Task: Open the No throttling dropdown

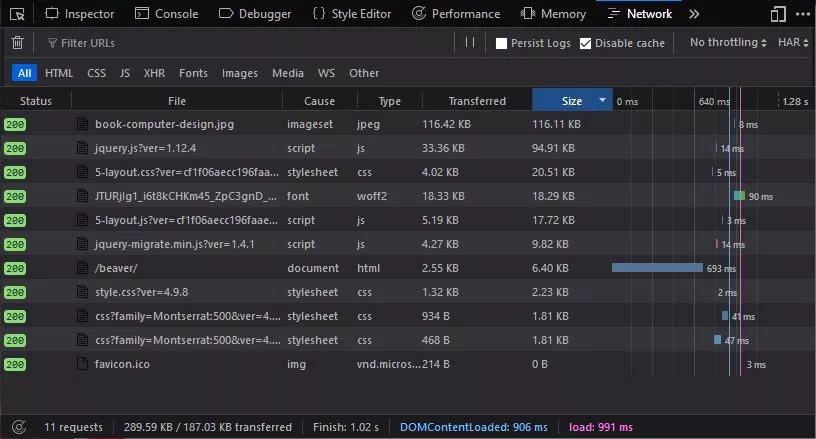Action: [728, 43]
